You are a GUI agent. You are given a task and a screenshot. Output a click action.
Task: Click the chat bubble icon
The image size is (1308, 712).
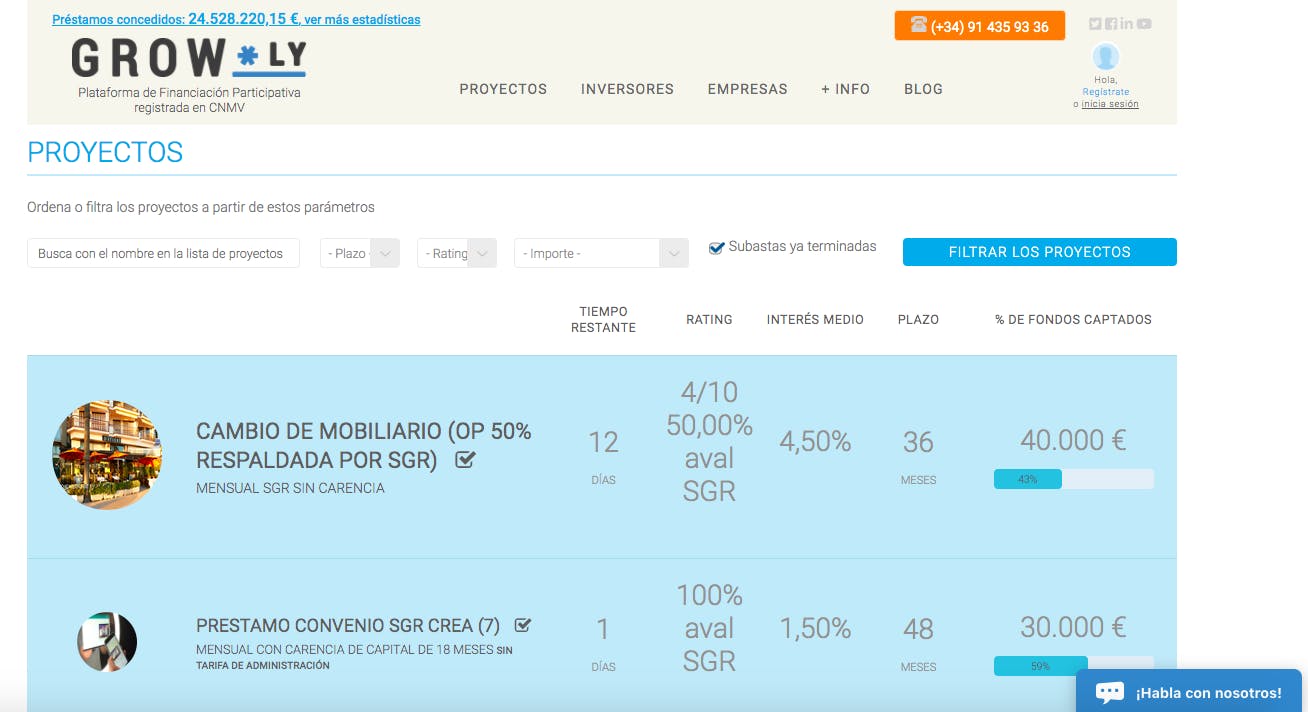click(1110, 692)
